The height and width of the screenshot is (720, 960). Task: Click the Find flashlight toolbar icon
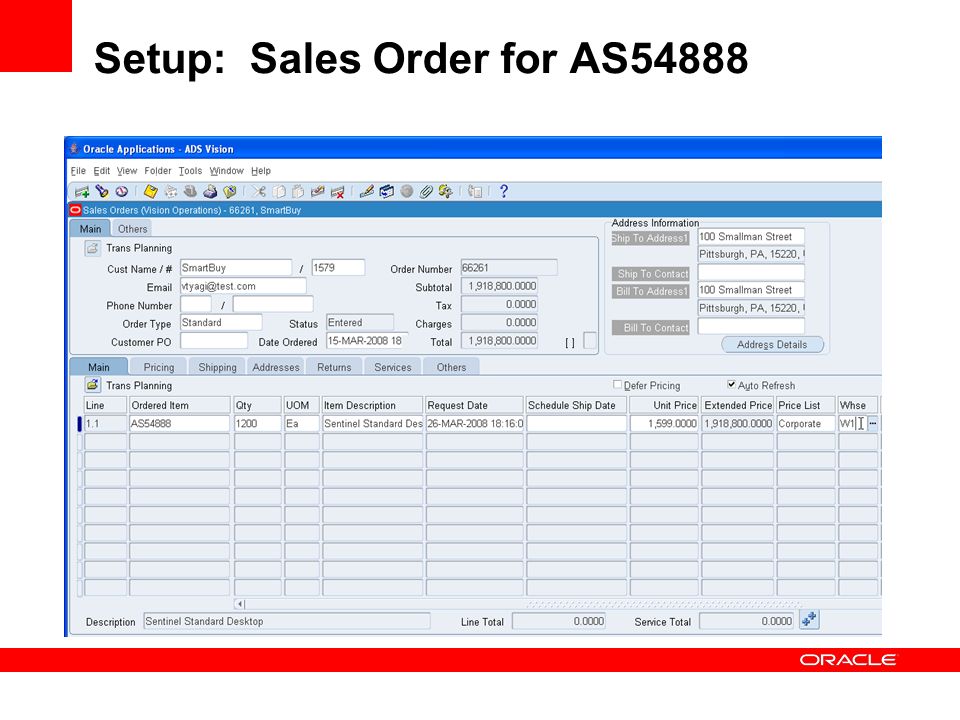point(102,192)
